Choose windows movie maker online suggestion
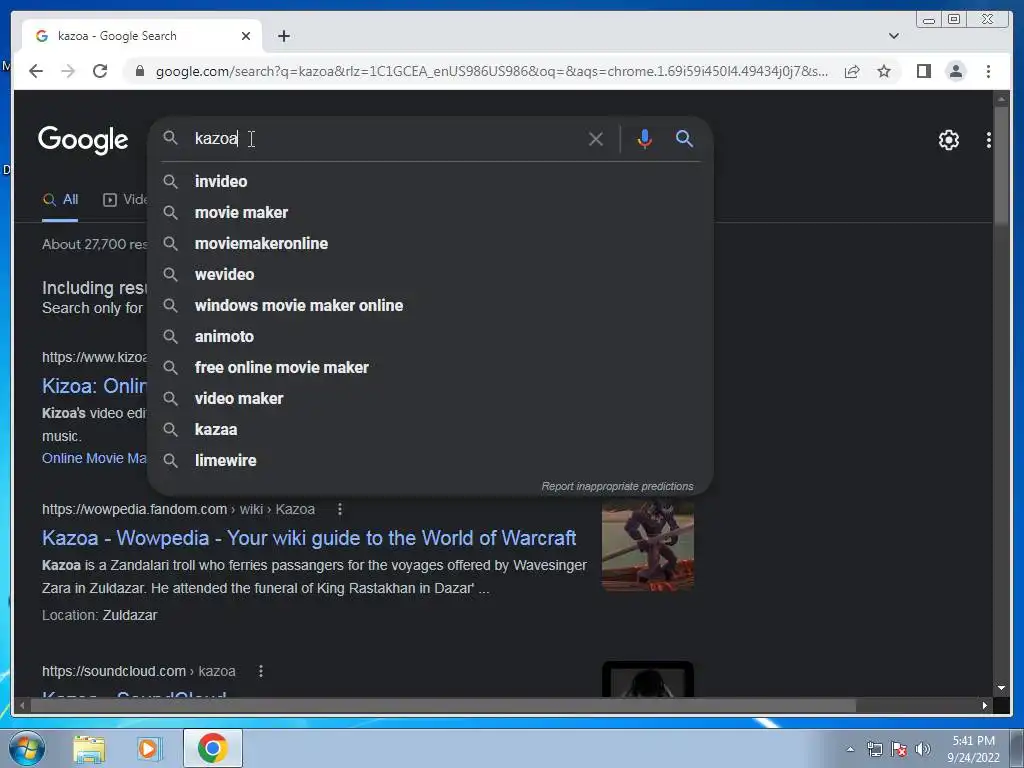The image size is (1024, 768). [x=430, y=306]
